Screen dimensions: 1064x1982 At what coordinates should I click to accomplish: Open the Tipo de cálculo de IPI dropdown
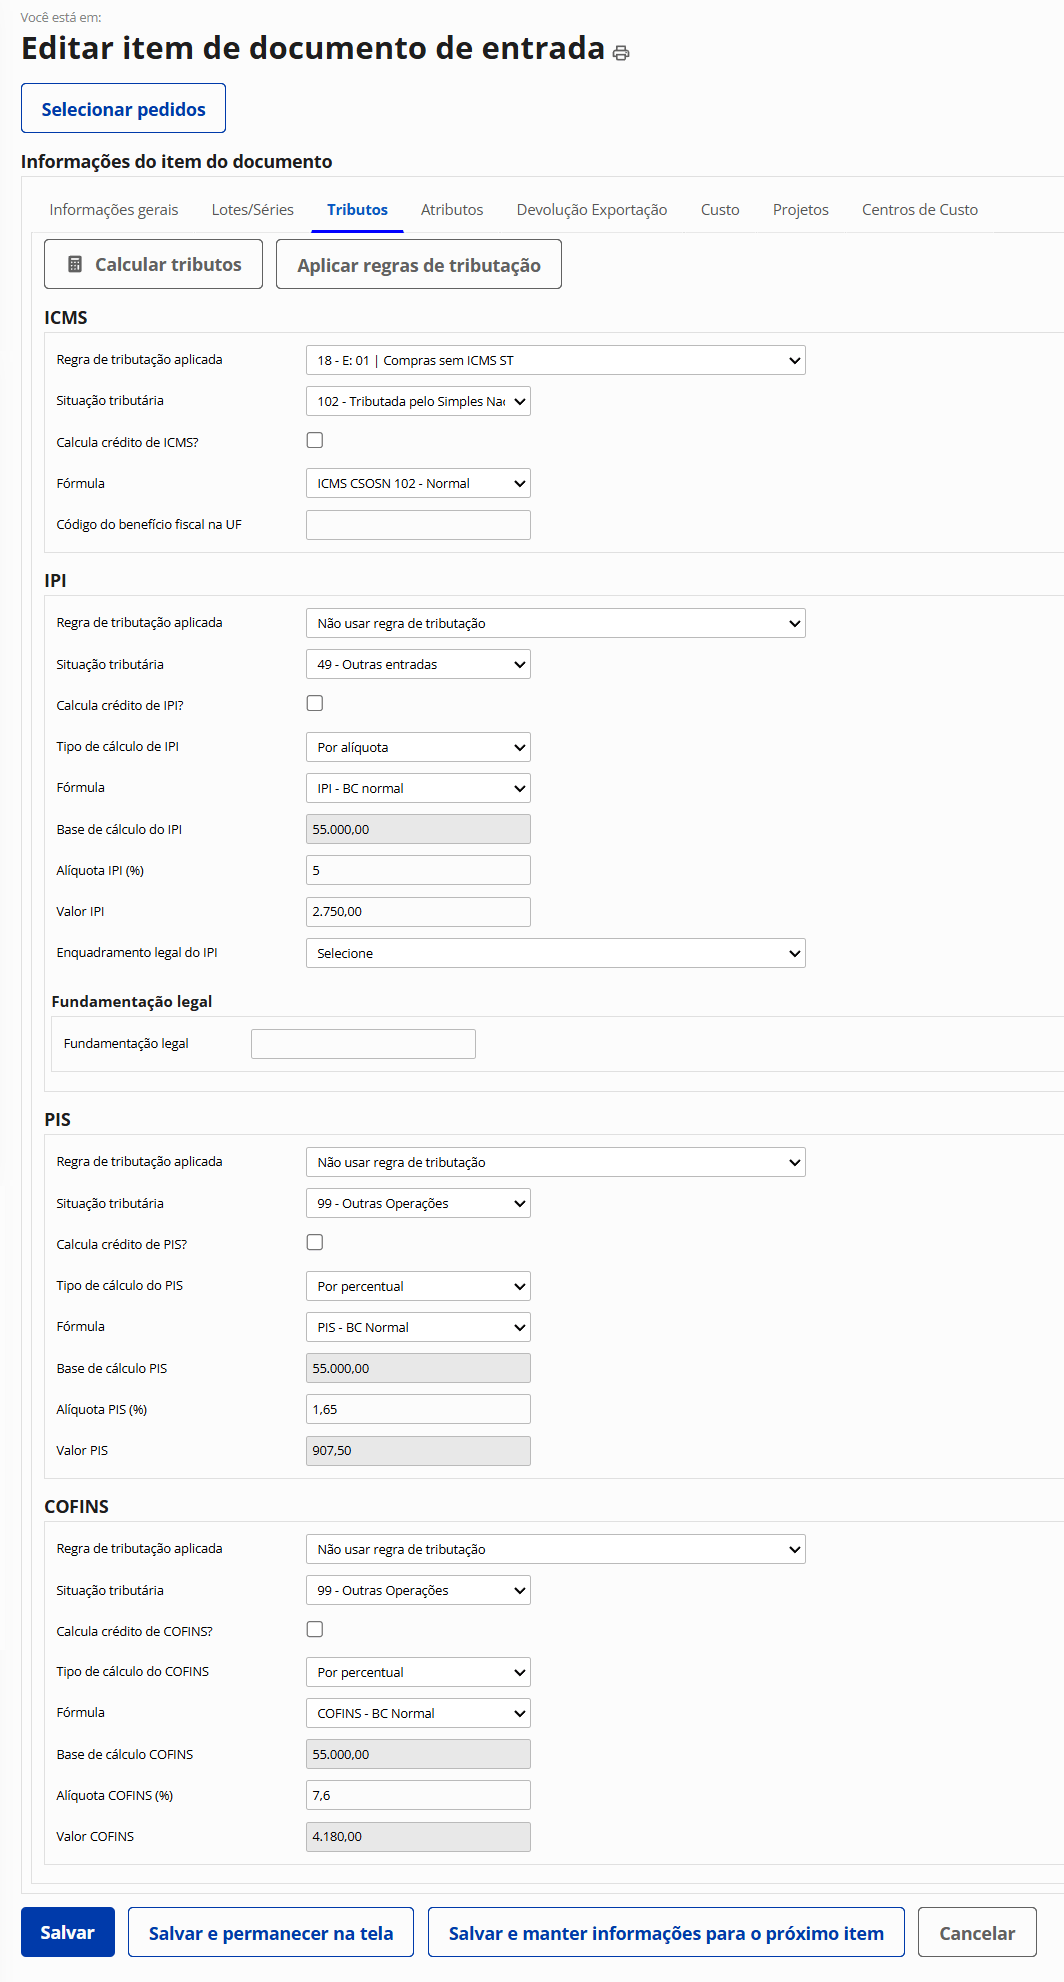[x=418, y=747]
